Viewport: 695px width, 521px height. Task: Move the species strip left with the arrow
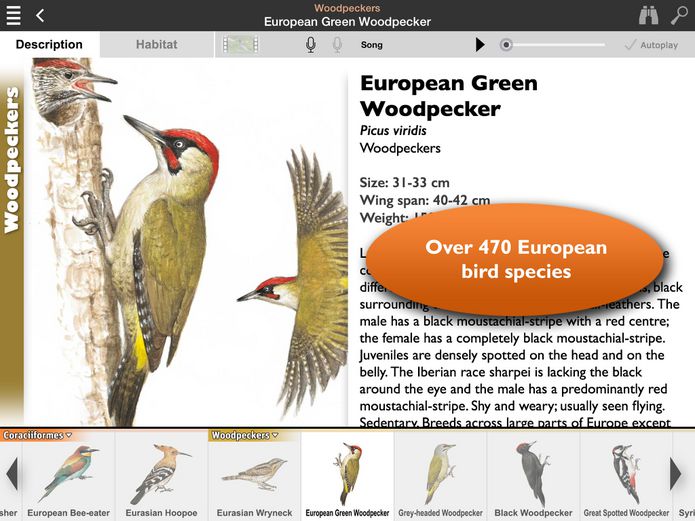pos(12,474)
